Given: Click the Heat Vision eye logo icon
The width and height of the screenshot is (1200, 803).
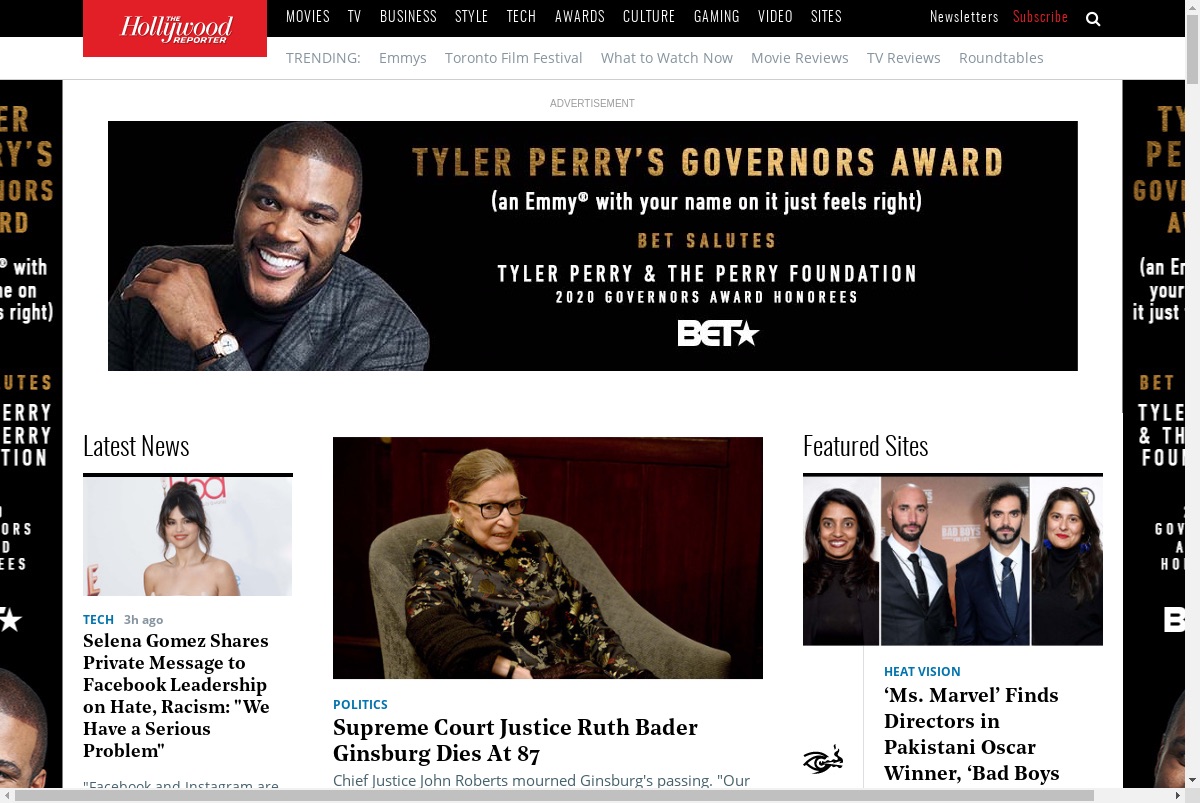Looking at the screenshot, I should point(823,760).
